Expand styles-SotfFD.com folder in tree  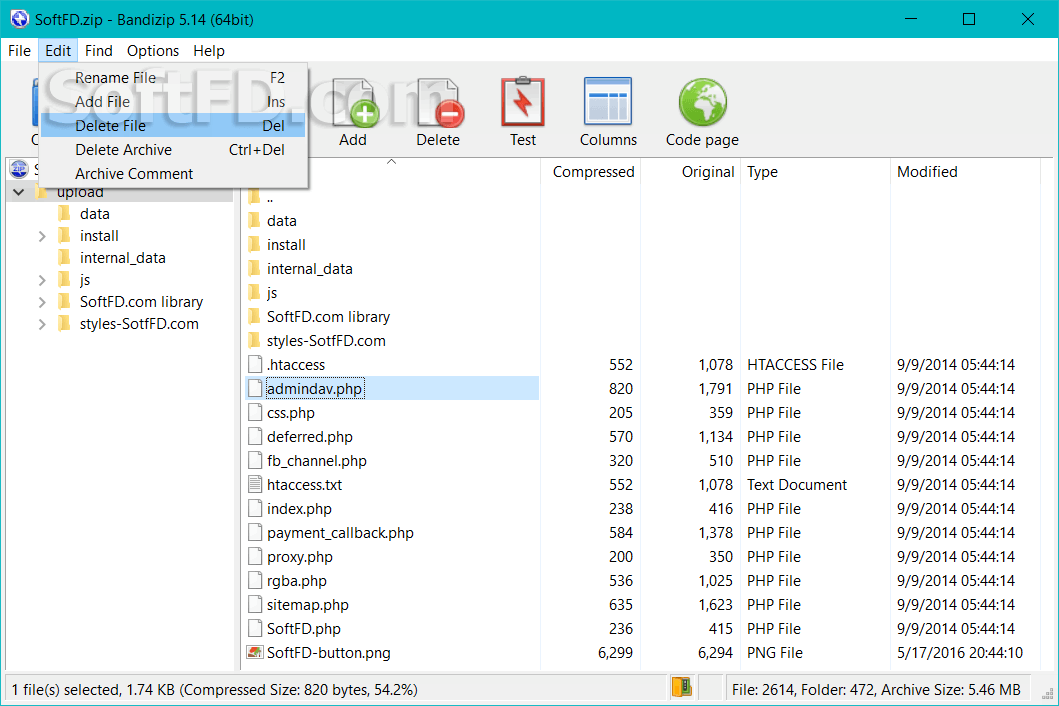pos(42,324)
